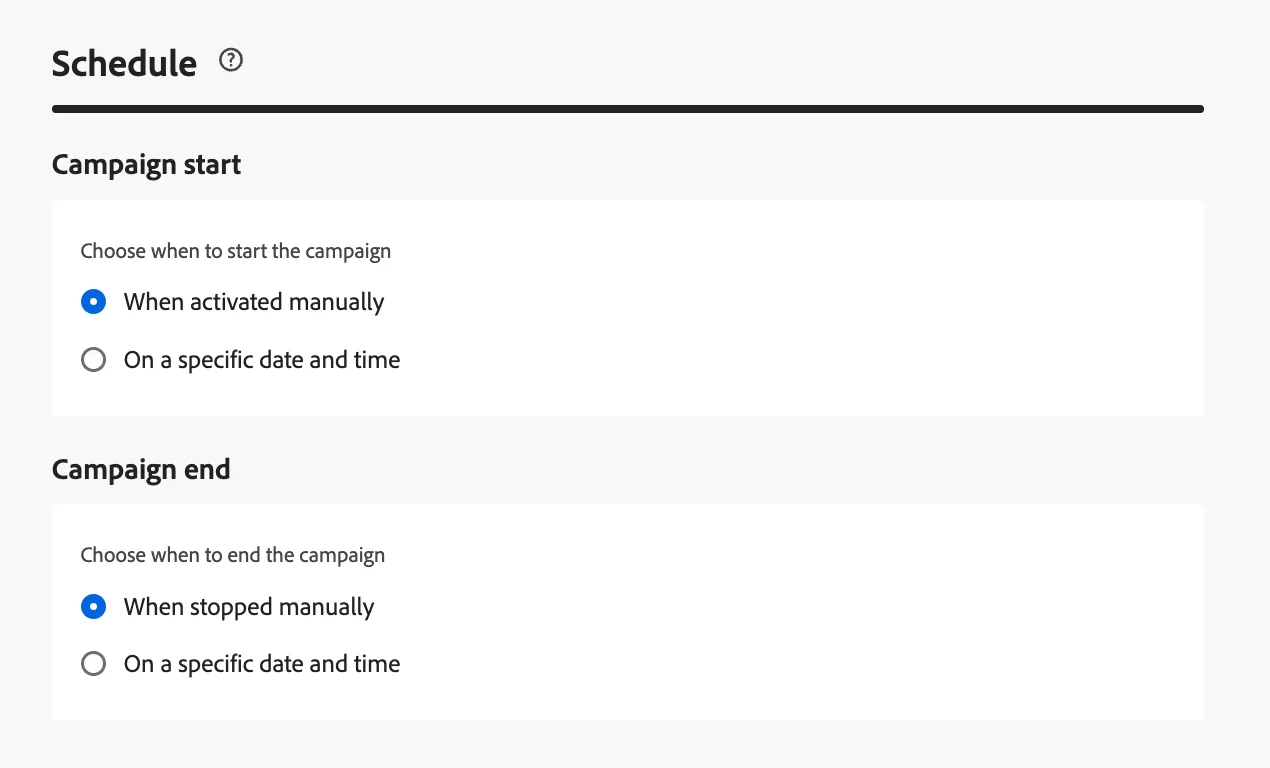Click the blue dot inside 'When stopped manually' radio

pos(93,607)
